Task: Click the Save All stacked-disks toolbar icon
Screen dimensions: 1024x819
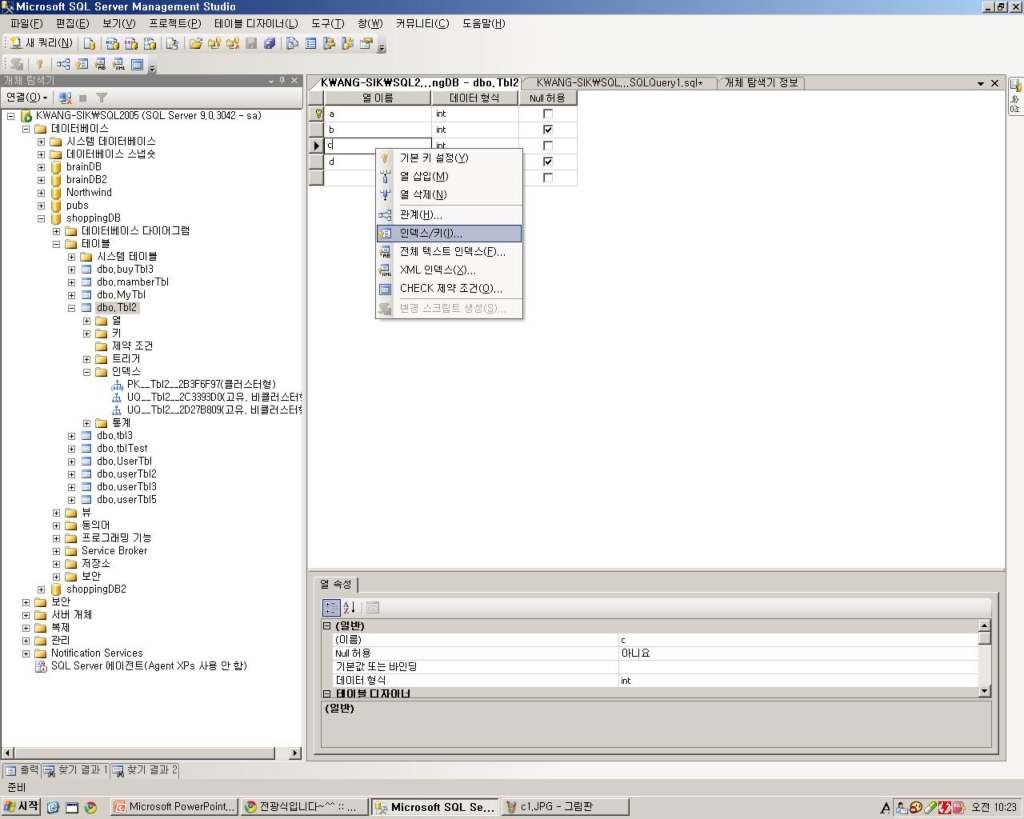Action: point(269,44)
